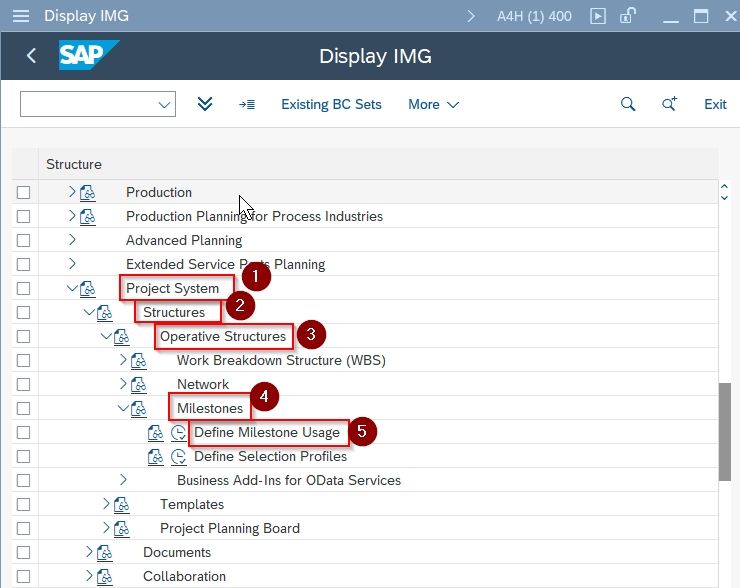The image size is (740, 588).
Task: Click the position/indent list toolbar icon
Action: (x=247, y=104)
